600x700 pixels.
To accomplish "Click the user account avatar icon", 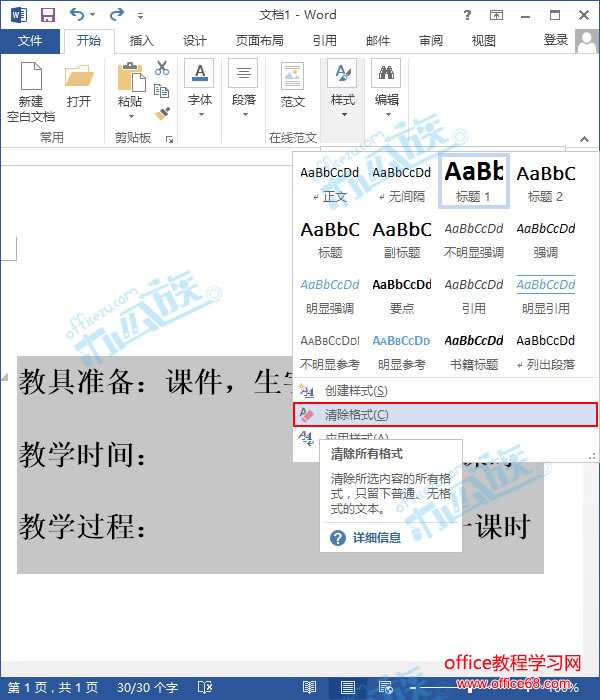I will (x=586, y=42).
